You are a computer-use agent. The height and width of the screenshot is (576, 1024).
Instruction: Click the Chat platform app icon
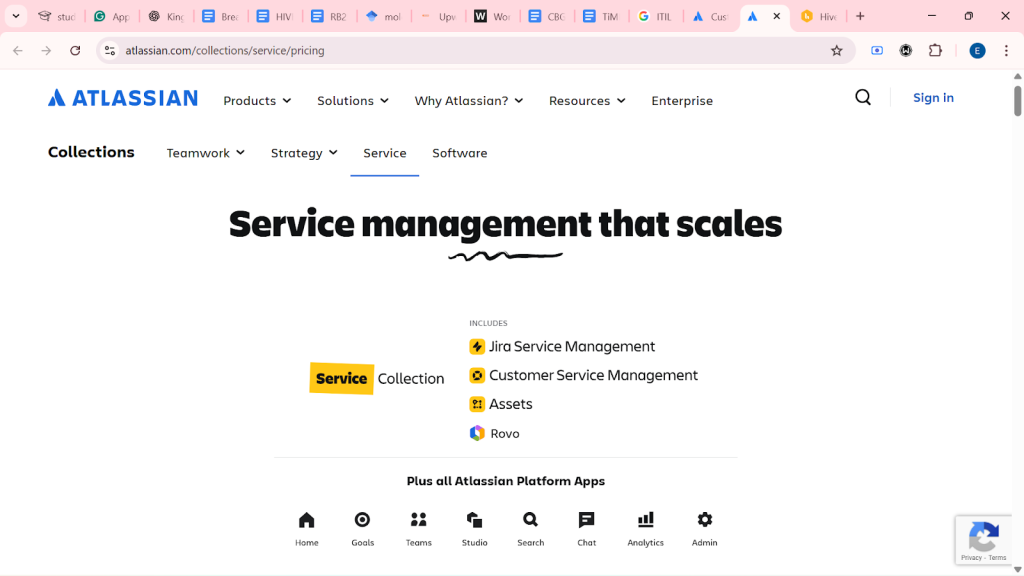coord(586,520)
